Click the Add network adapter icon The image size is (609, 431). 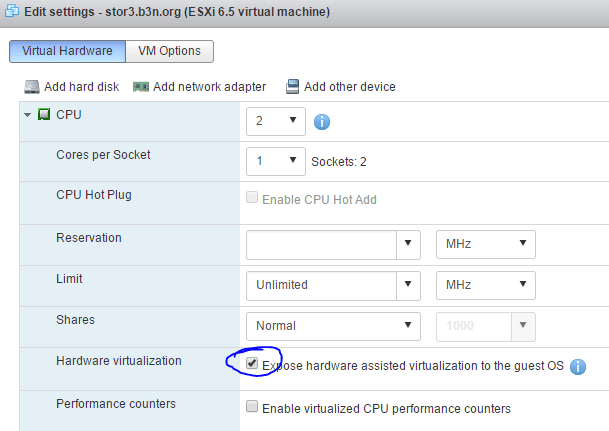click(141, 87)
